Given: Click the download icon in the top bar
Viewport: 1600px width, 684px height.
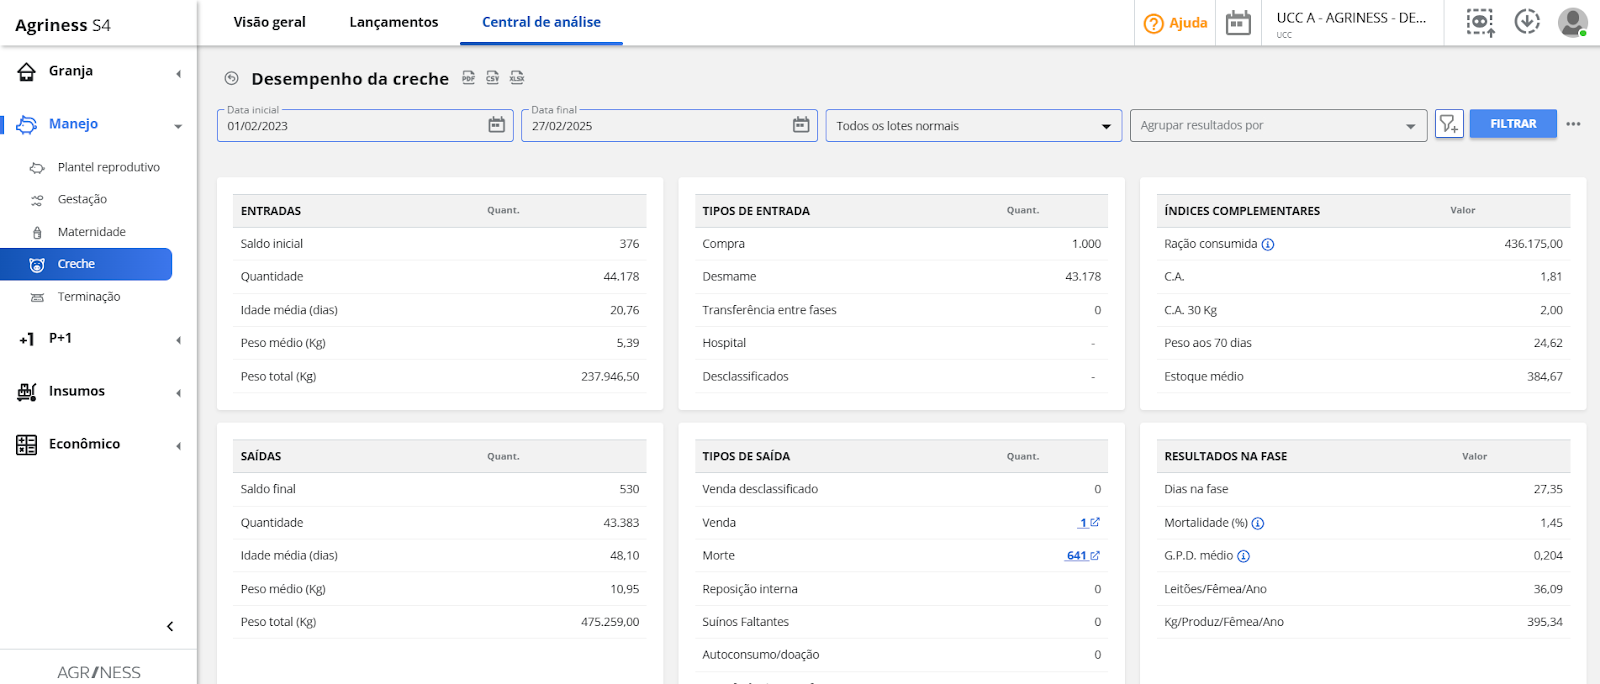Looking at the screenshot, I should pos(1527,21).
